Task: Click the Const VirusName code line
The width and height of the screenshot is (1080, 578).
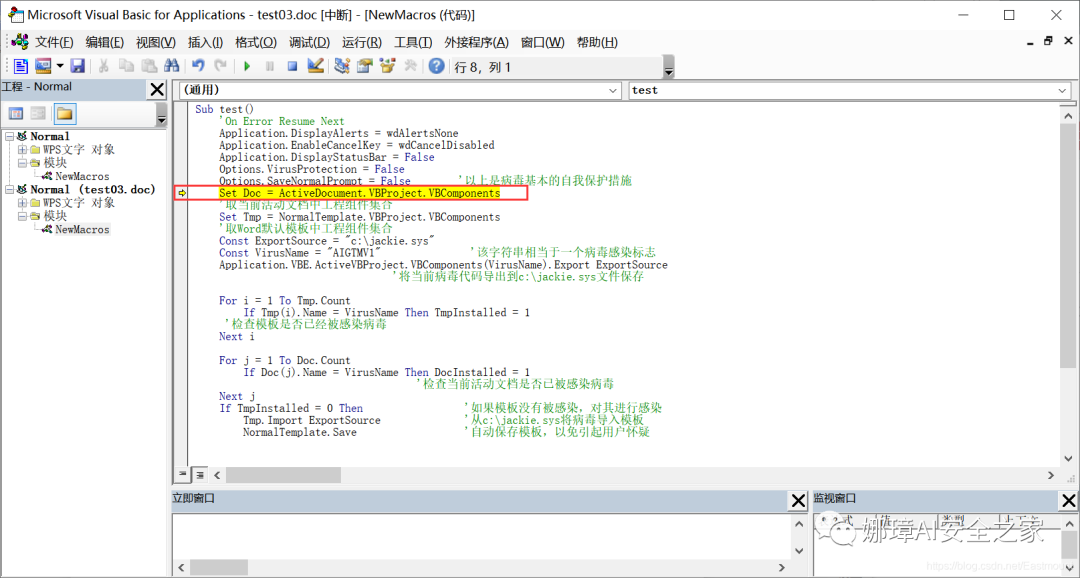Action: pos(300,253)
